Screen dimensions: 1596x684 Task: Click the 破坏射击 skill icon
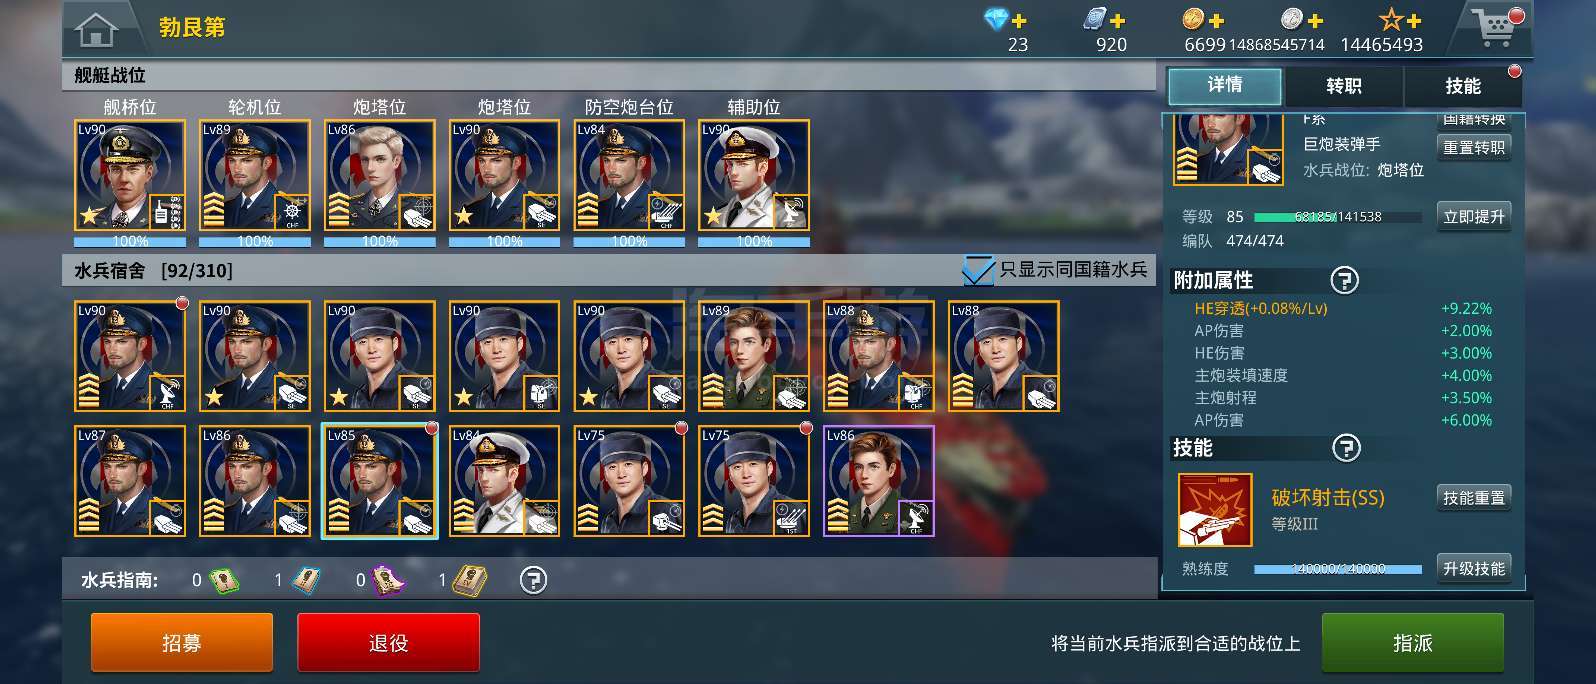pos(1215,510)
